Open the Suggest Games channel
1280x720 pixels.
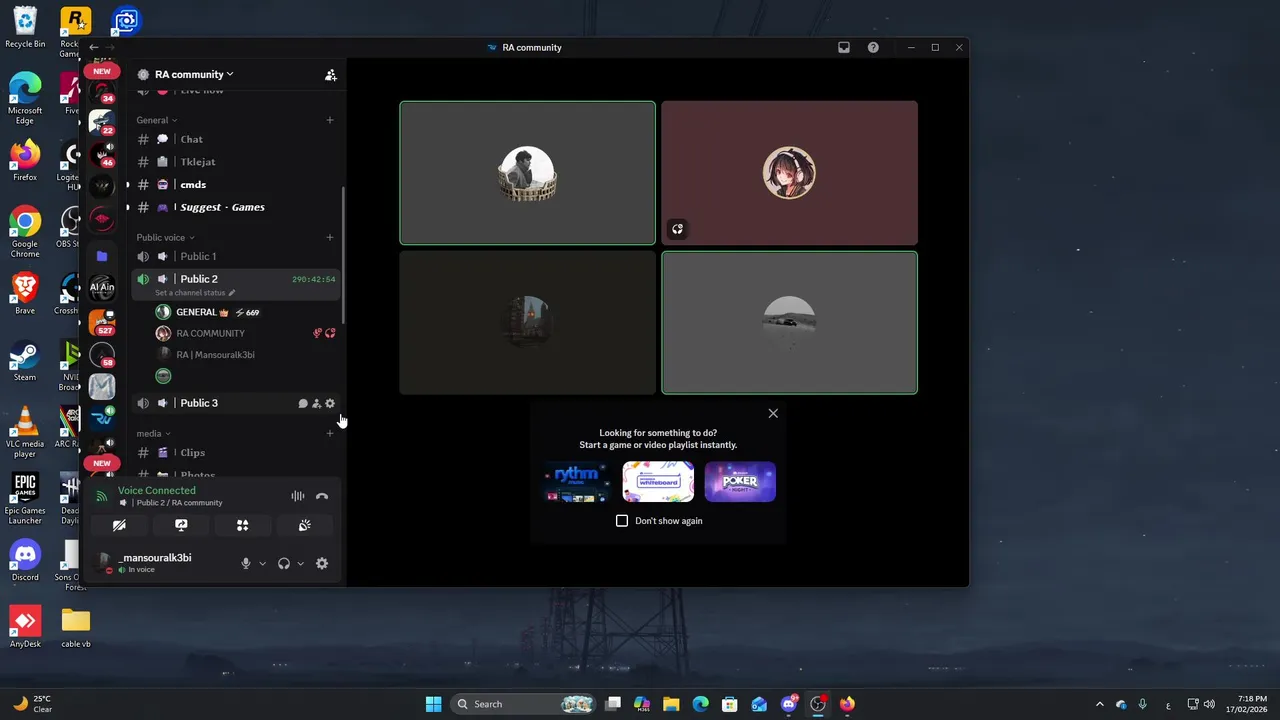point(236,207)
